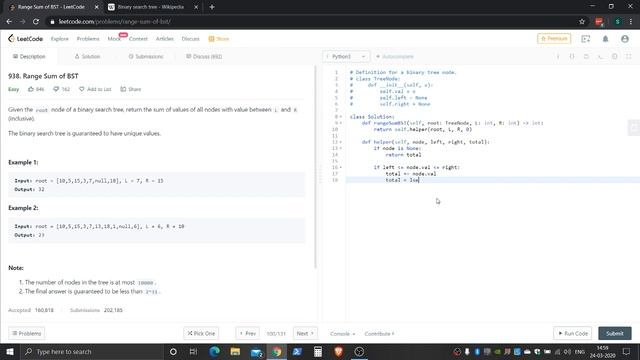
Task: Open the user profile avatar menu
Action: (x=625, y=39)
